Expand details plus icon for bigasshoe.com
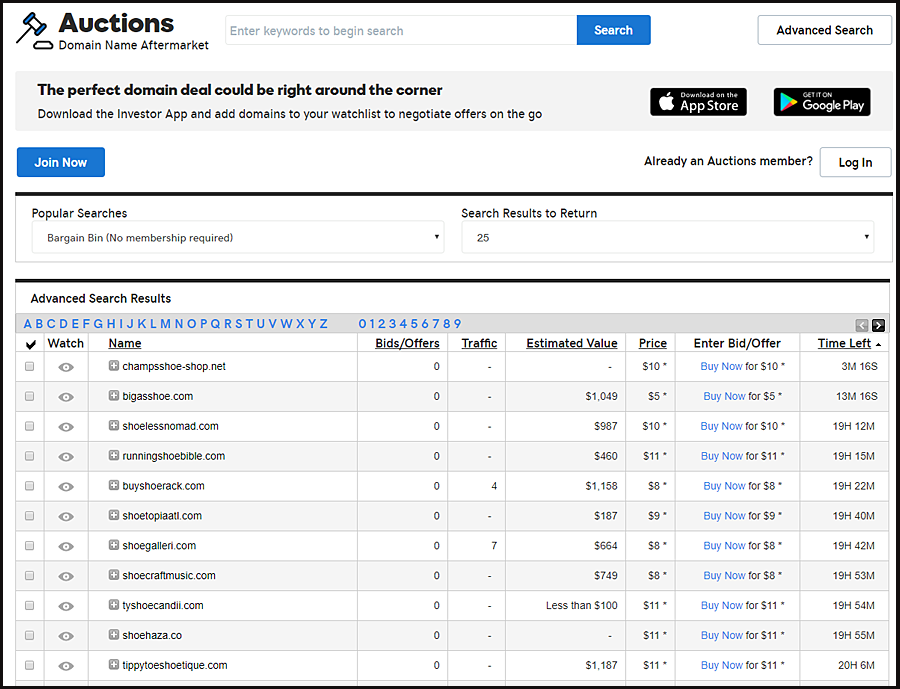The image size is (900, 689). (114, 396)
